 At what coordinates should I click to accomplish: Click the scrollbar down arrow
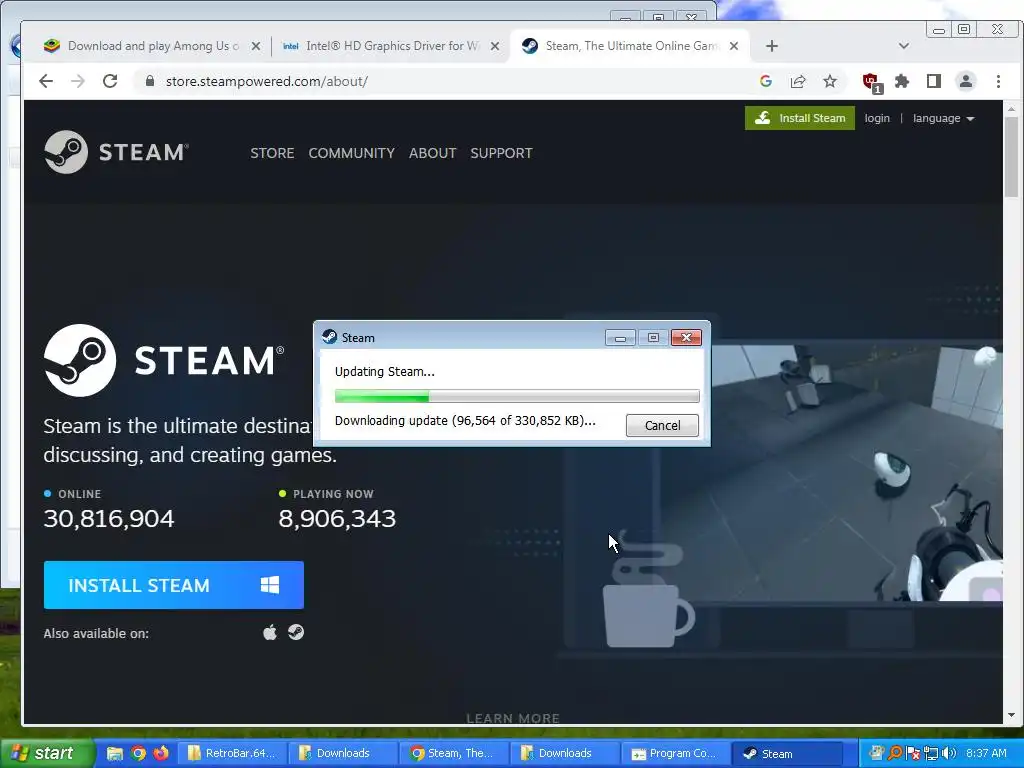click(x=1012, y=715)
